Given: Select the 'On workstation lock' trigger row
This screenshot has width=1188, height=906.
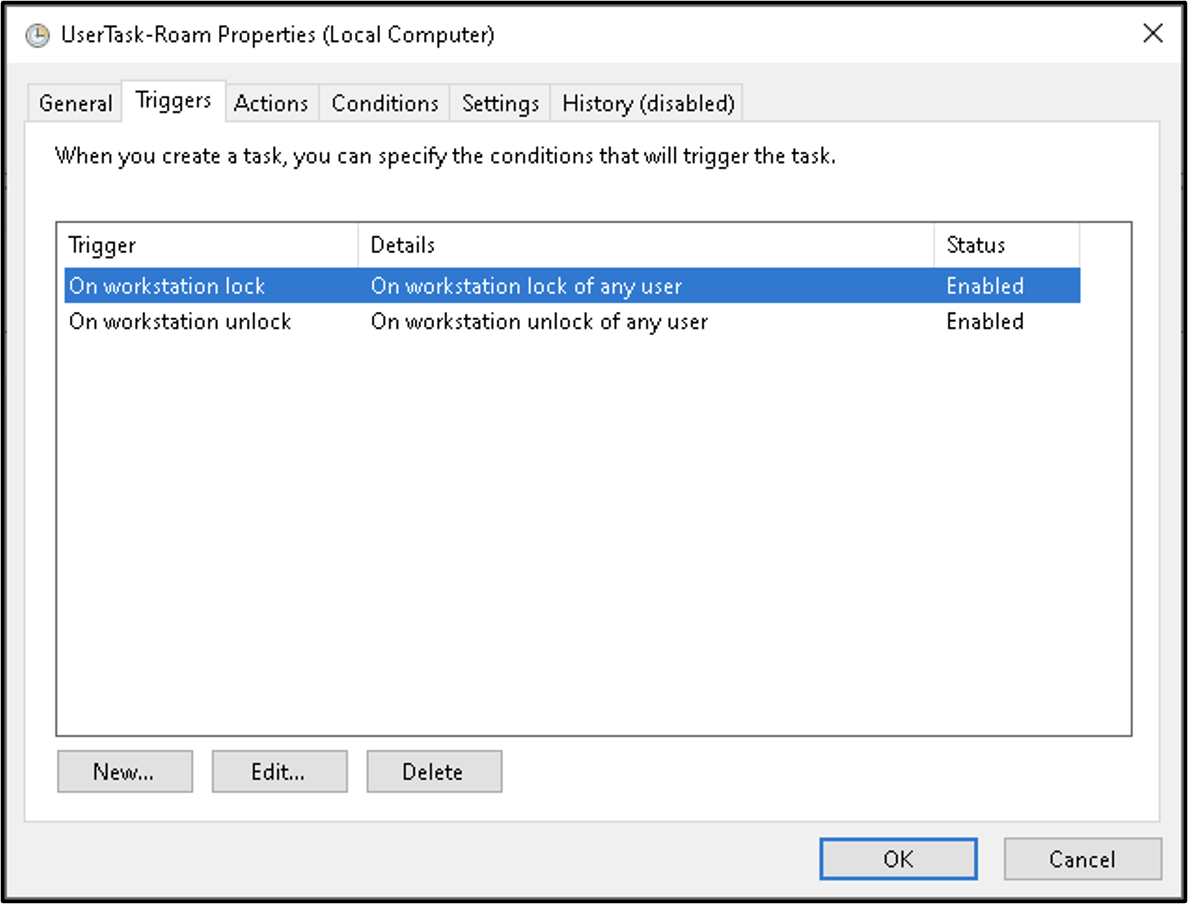Looking at the screenshot, I should pos(167,286).
